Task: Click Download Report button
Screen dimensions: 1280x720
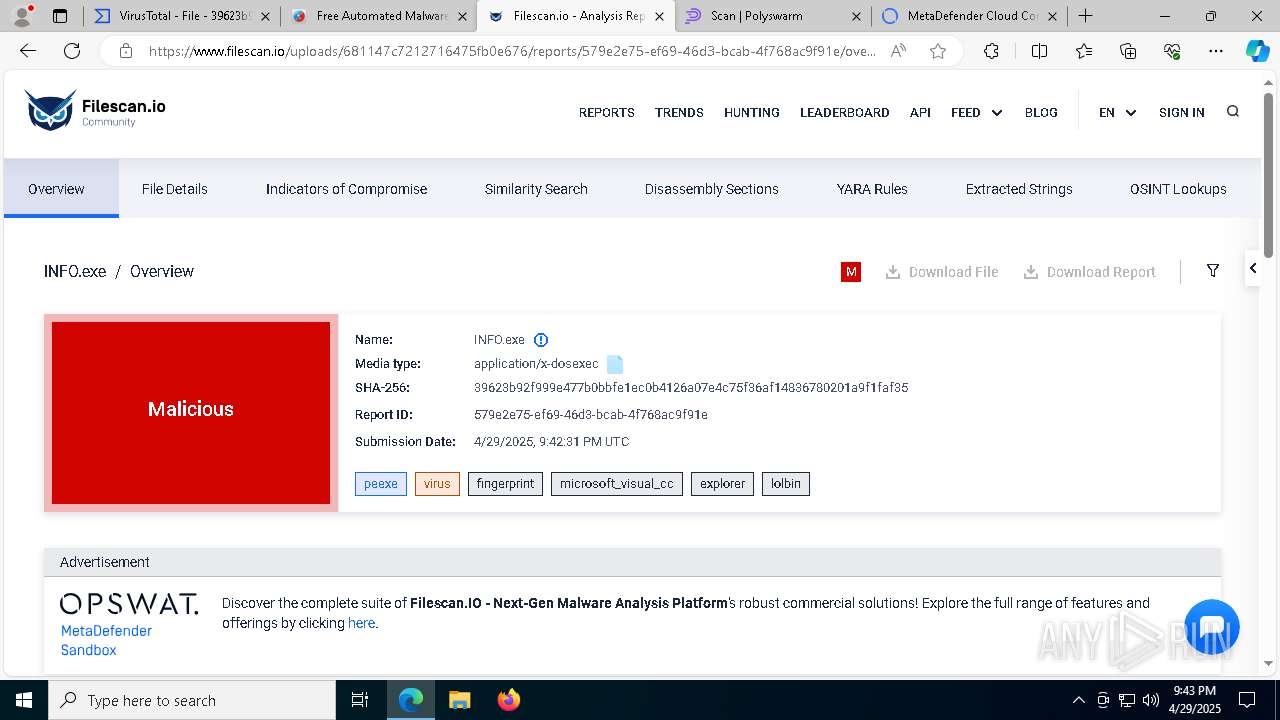Action: click(1089, 272)
